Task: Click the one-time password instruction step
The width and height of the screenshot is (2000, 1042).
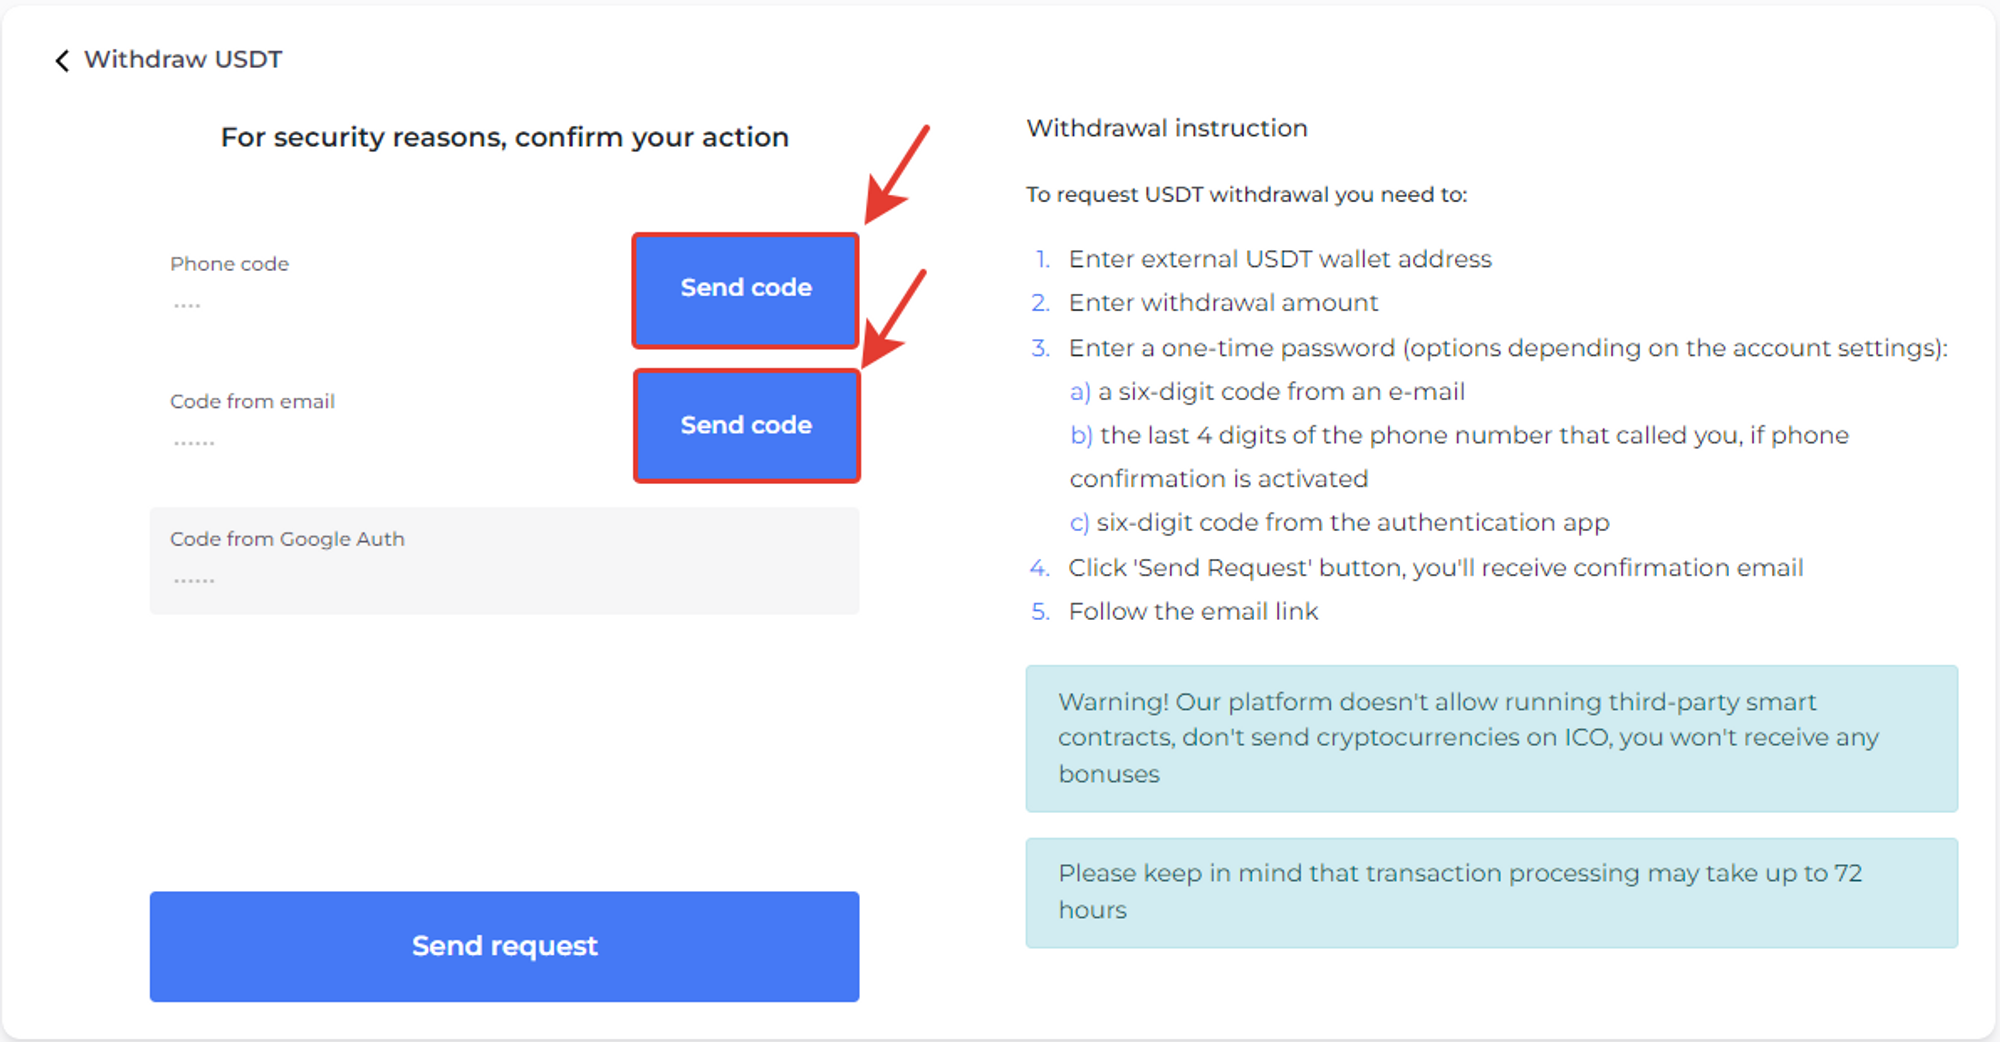Action: (x=1508, y=348)
